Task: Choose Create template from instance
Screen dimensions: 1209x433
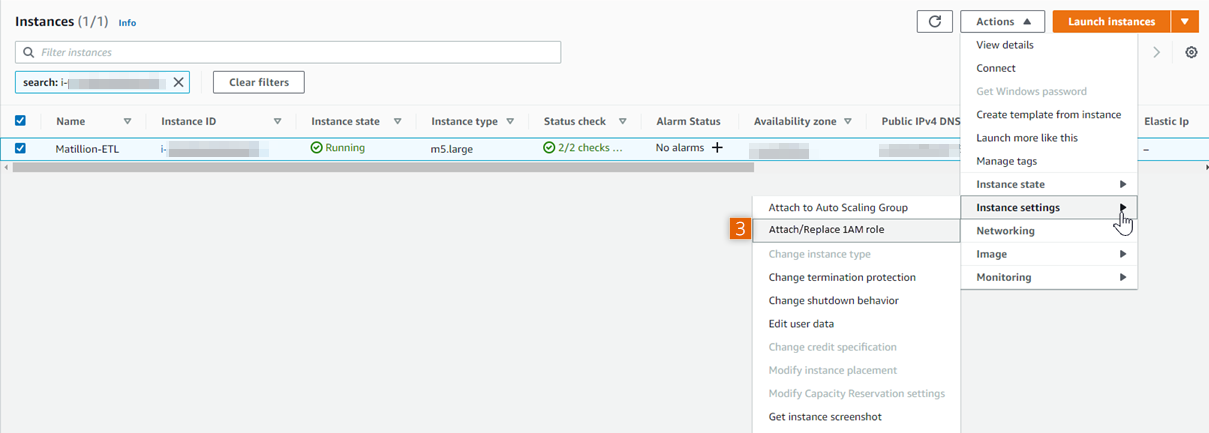Action: pos(1049,114)
